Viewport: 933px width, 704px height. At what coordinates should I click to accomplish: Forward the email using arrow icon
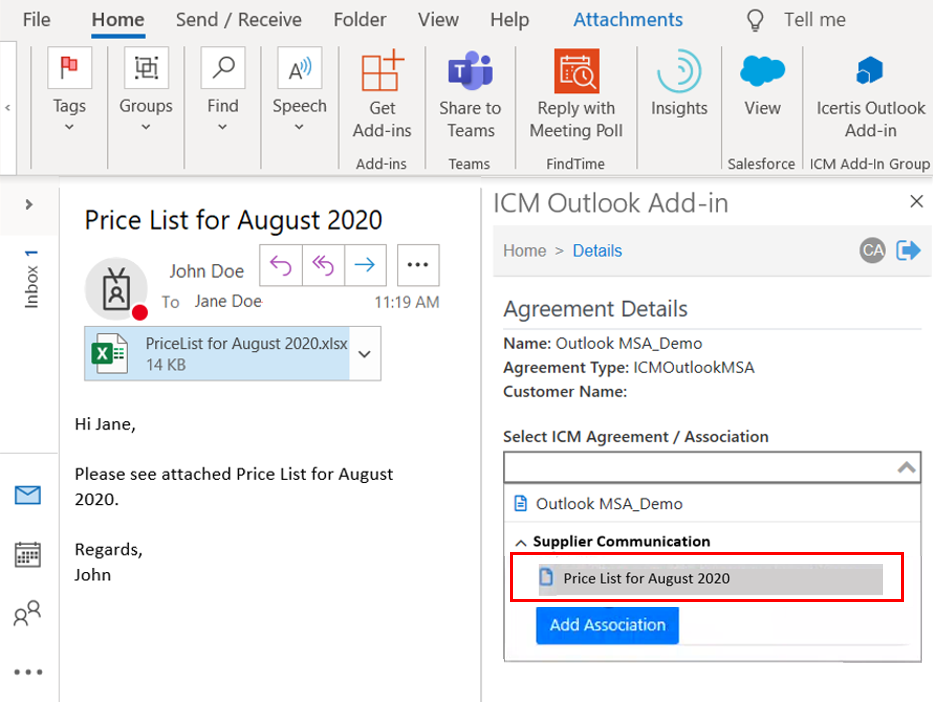point(365,265)
